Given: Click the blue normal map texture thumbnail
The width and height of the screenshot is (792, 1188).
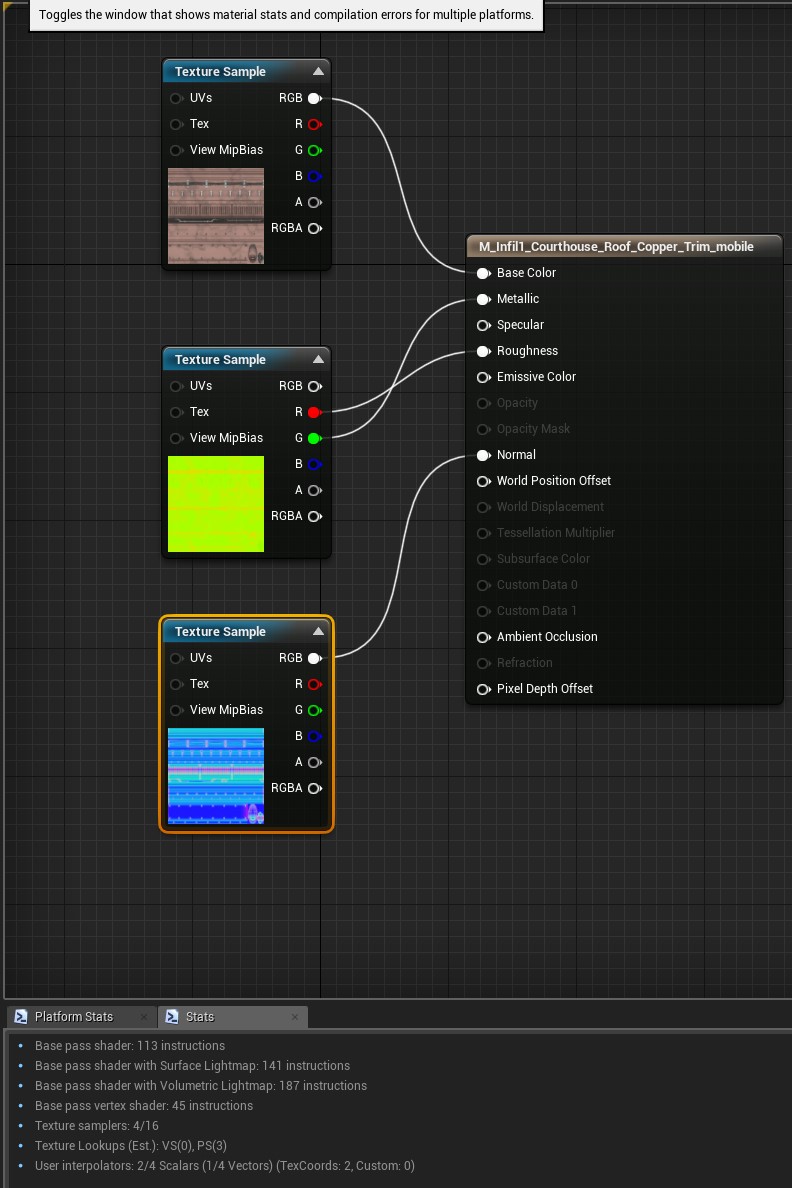Looking at the screenshot, I should 216,776.
